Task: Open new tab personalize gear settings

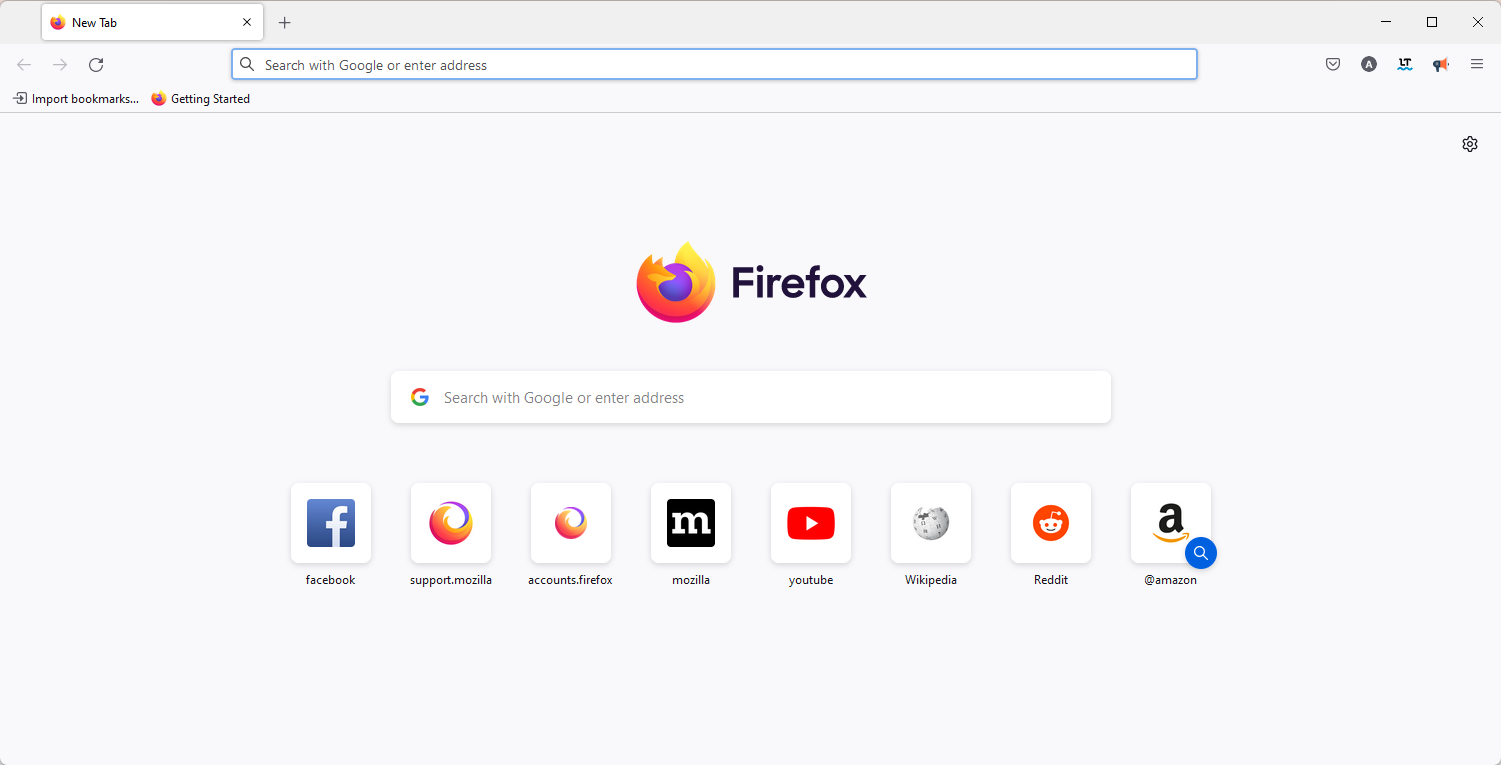Action: 1470,144
